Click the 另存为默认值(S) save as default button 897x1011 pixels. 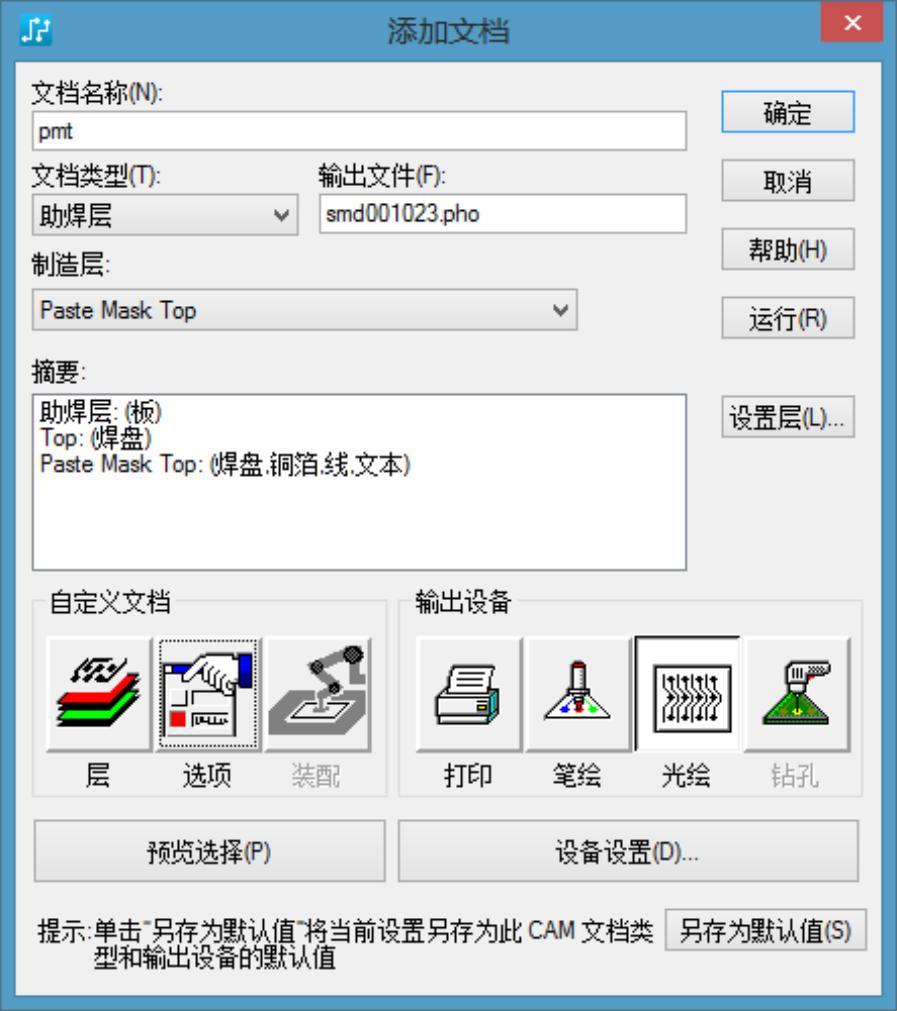click(x=765, y=930)
